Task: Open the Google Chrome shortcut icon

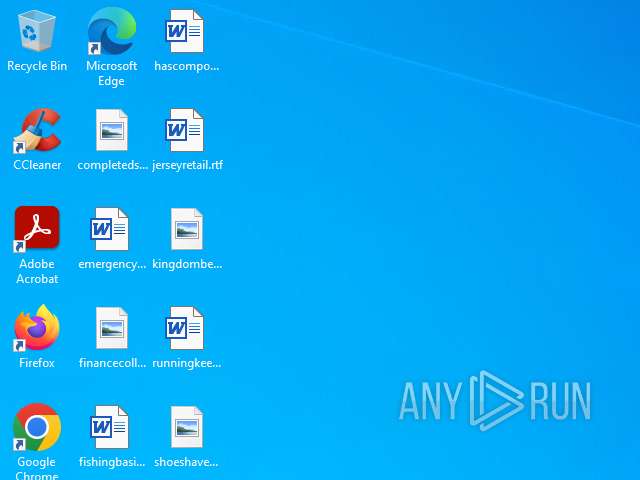Action: [x=37, y=427]
